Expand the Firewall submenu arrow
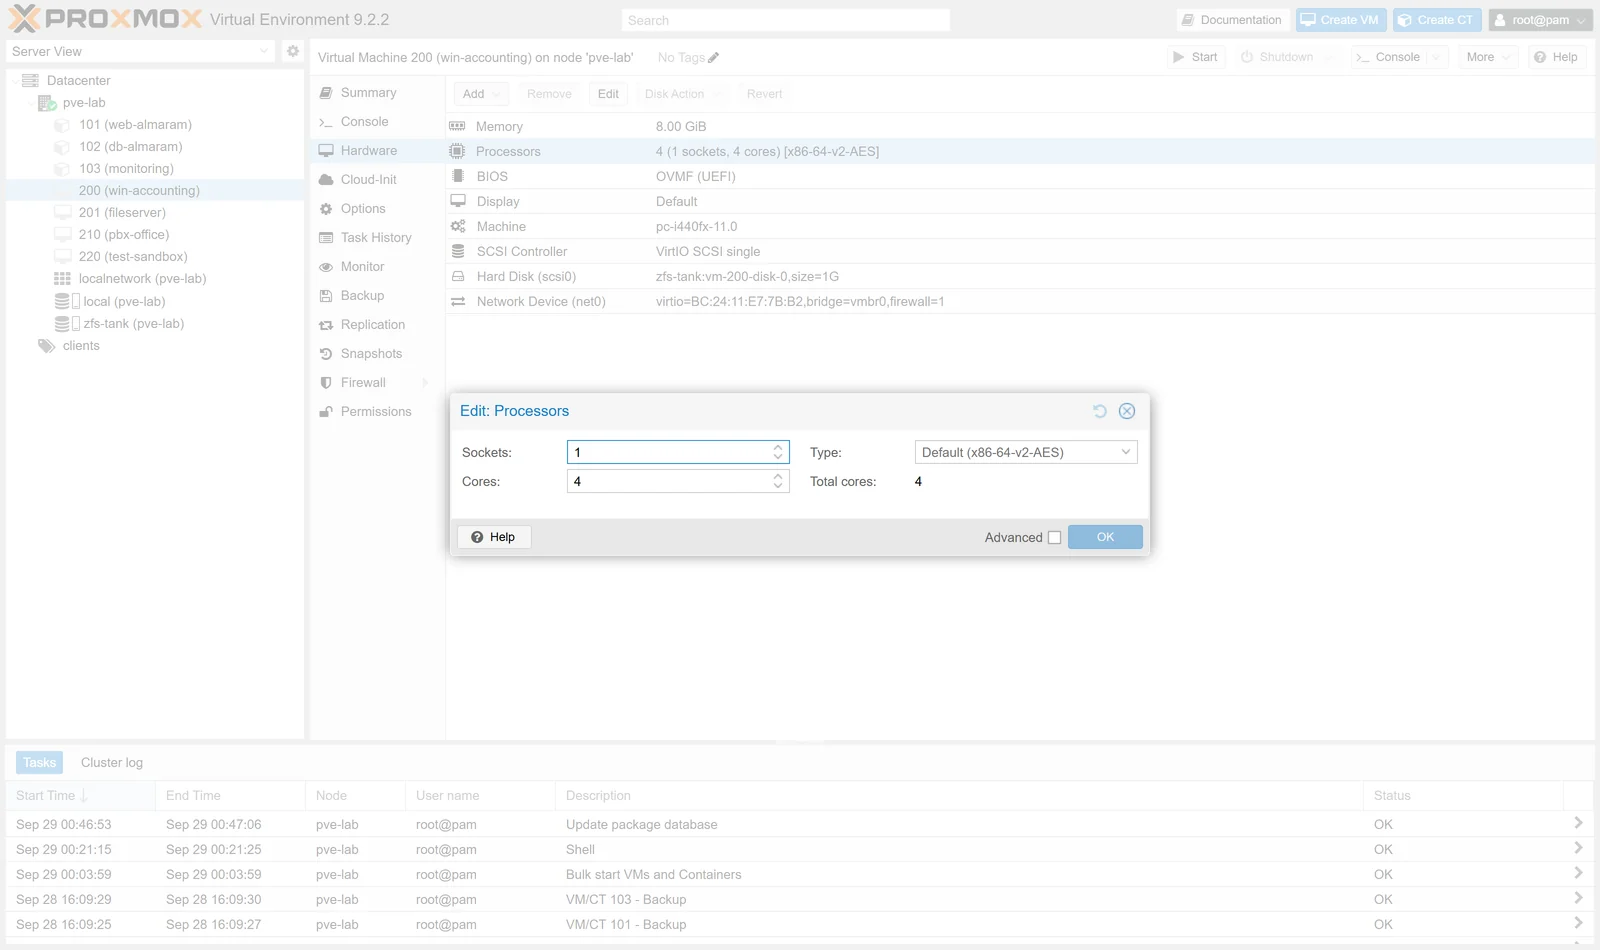This screenshot has height=950, width=1600. [425, 383]
